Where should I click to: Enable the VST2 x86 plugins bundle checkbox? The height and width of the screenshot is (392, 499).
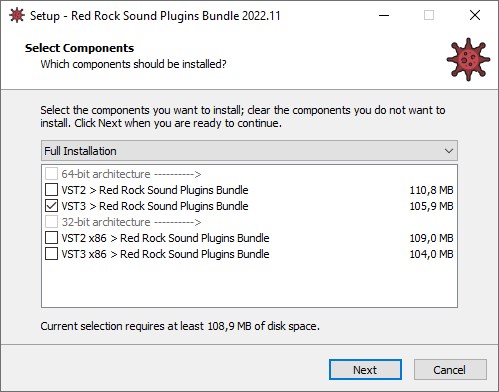tap(51, 238)
